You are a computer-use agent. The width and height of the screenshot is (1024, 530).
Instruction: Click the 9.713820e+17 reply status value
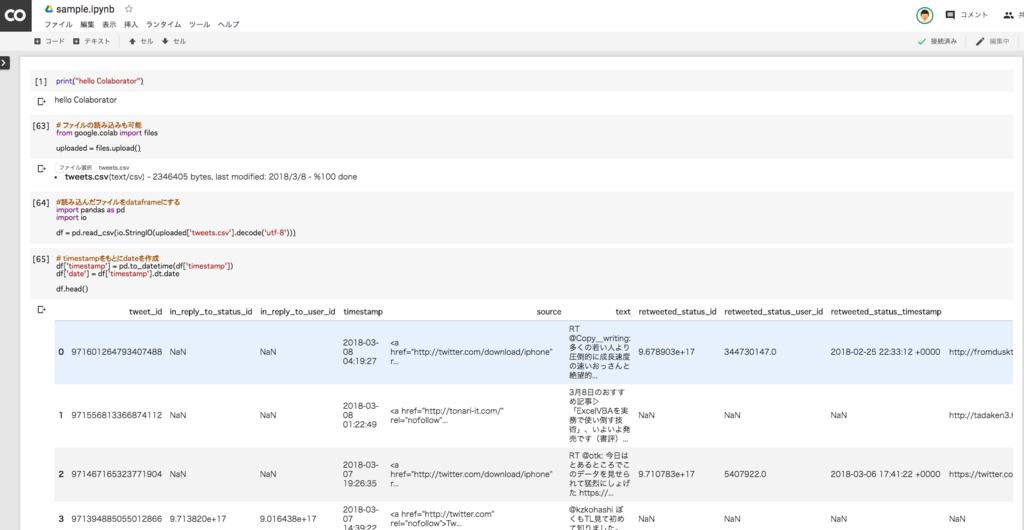[198, 519]
